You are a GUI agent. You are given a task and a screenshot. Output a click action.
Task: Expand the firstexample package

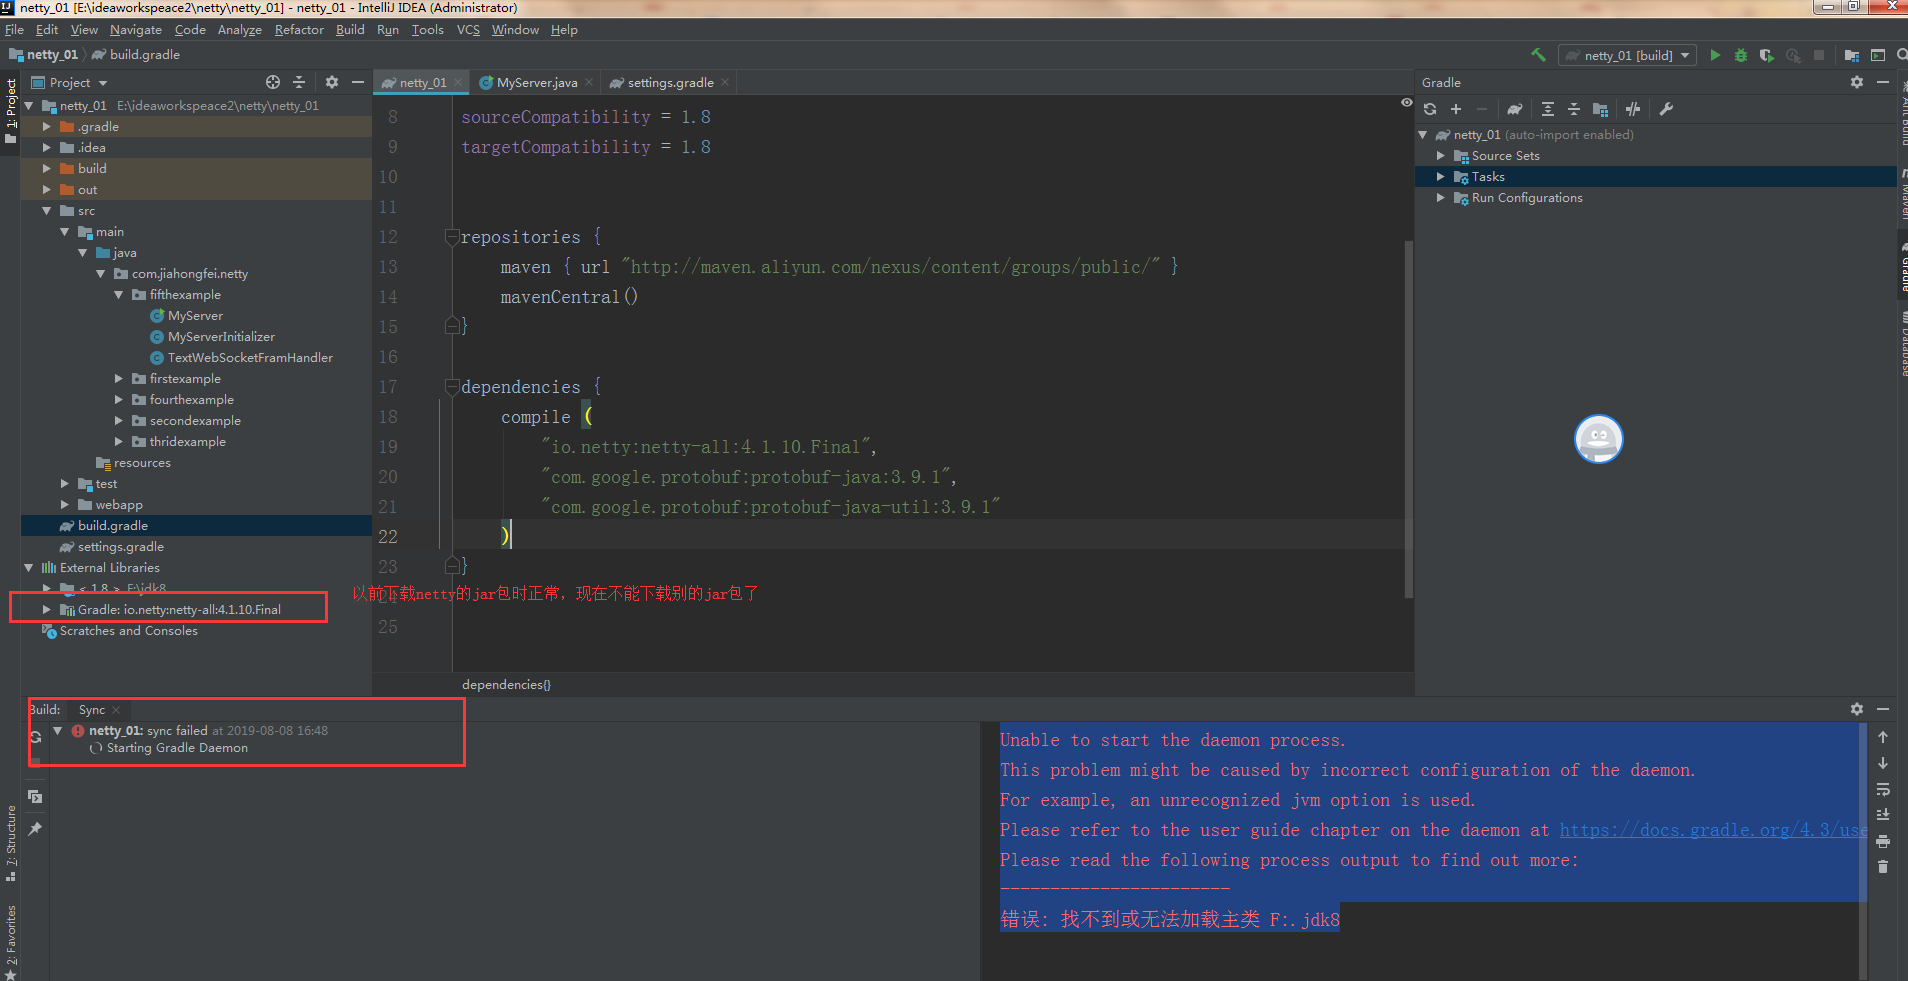click(118, 379)
